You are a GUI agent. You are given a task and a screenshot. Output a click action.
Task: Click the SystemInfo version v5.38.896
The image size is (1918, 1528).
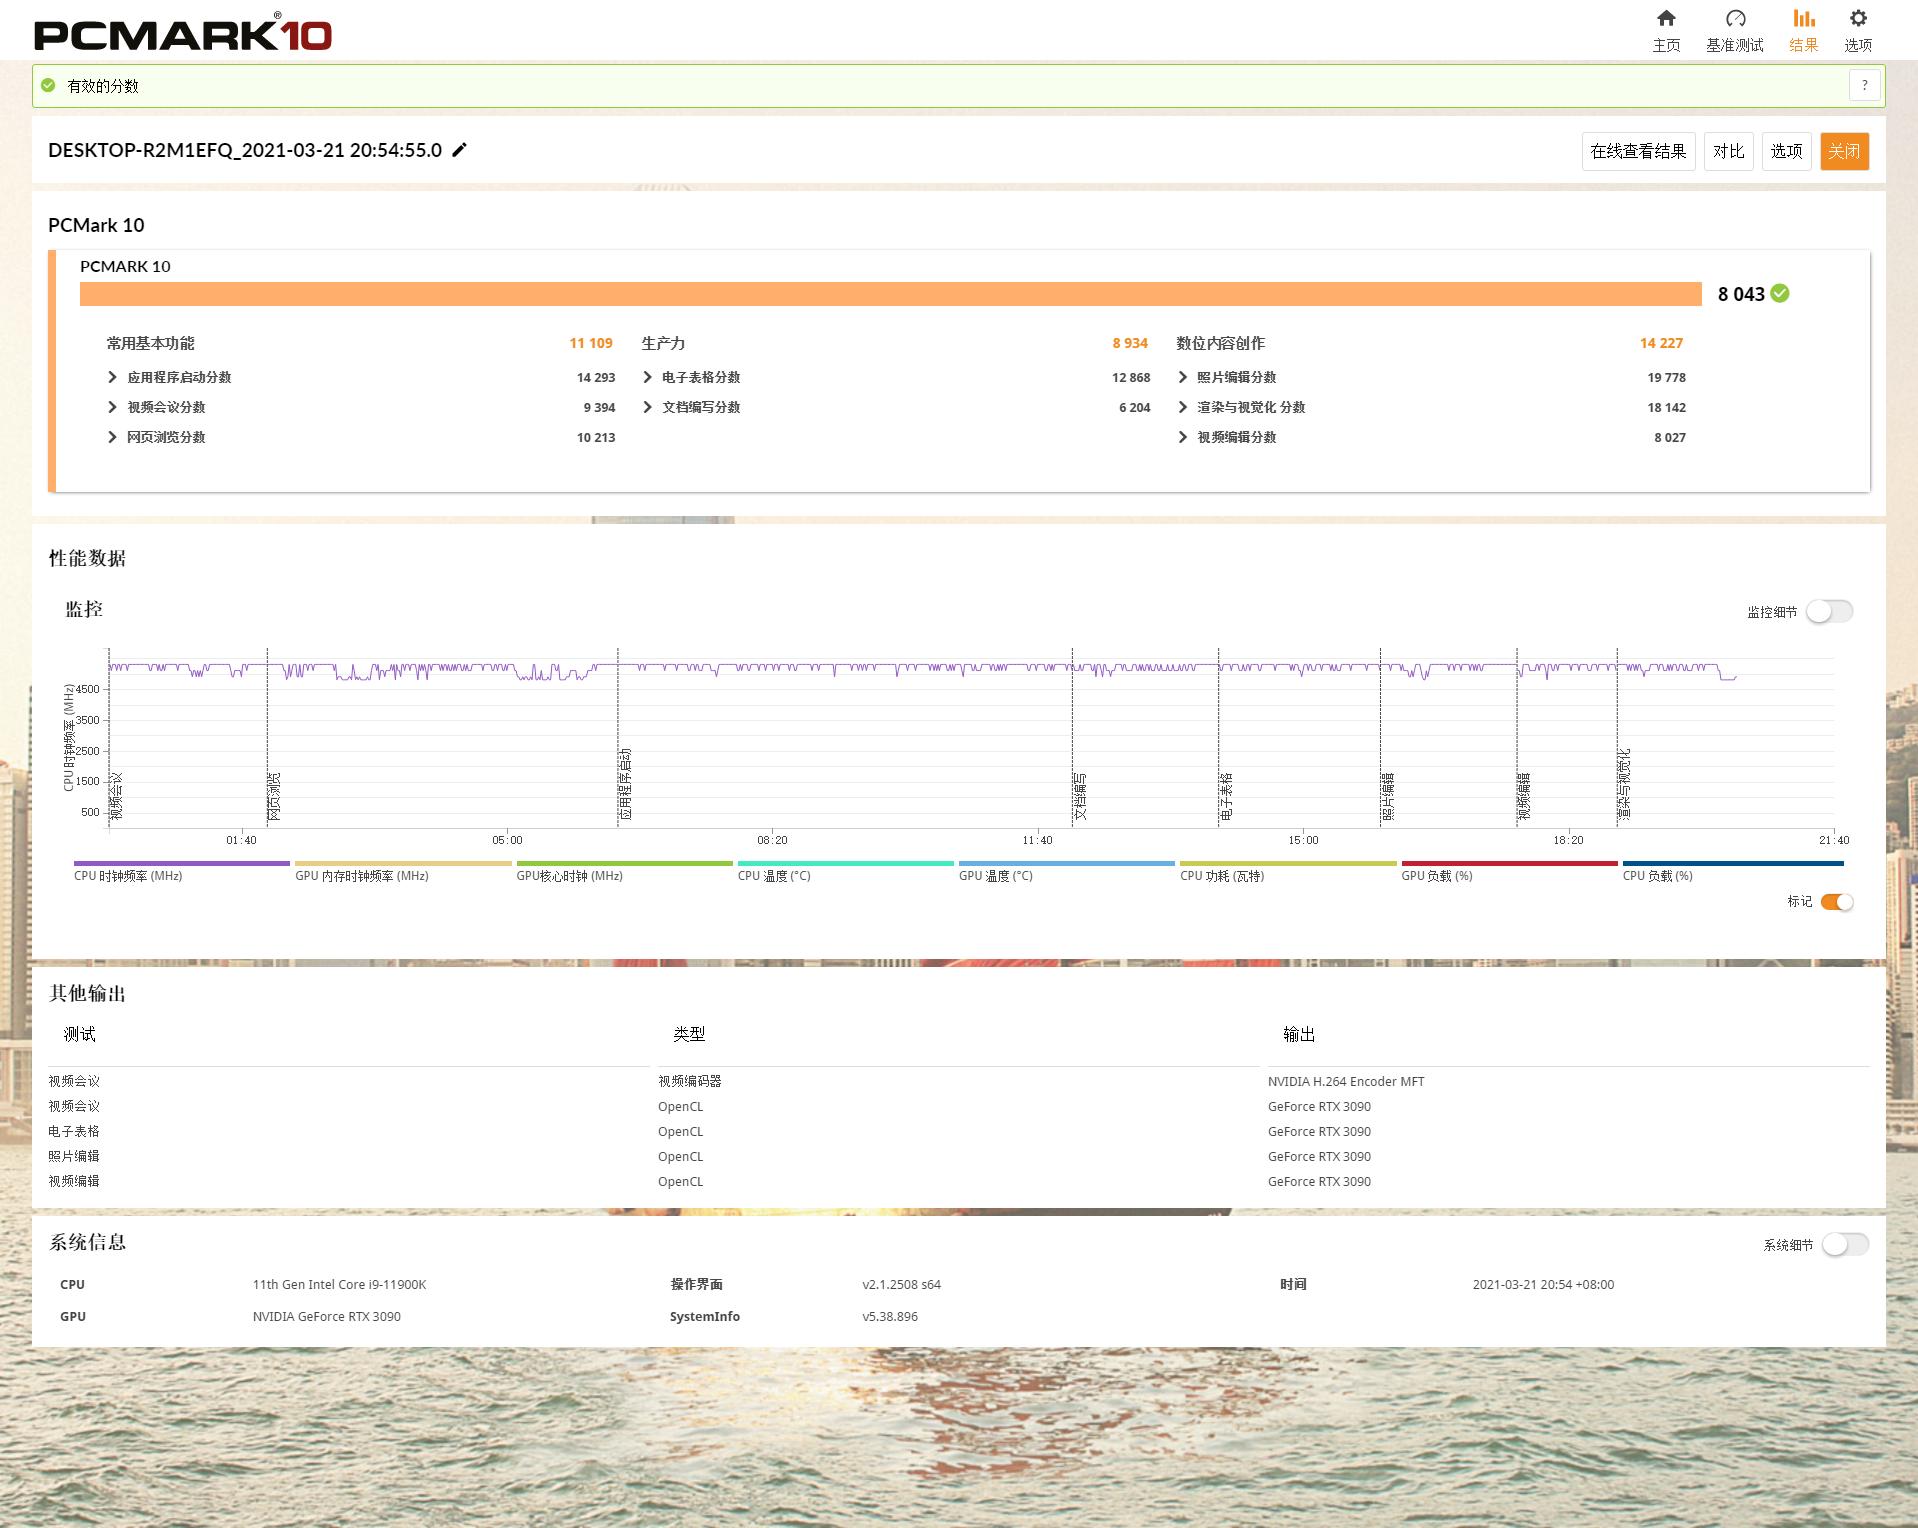(x=890, y=1316)
